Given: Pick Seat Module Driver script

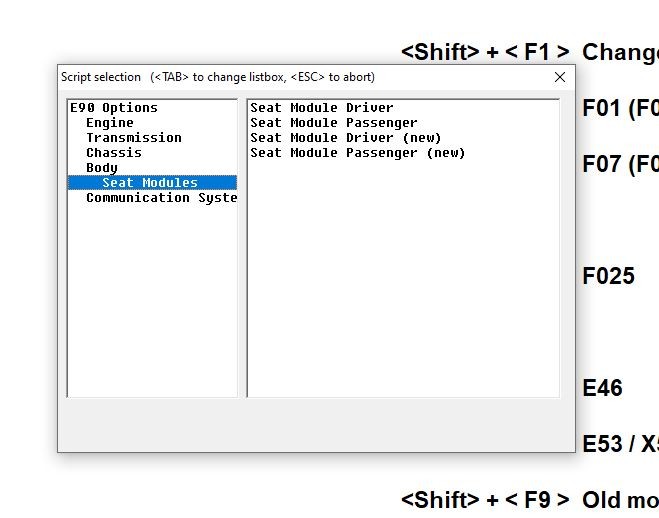Looking at the screenshot, I should coord(321,108).
